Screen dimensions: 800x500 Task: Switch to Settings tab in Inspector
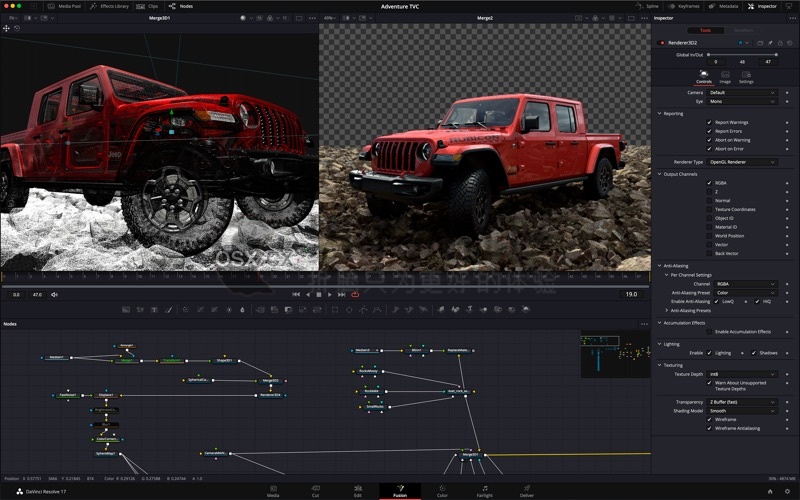(746, 77)
